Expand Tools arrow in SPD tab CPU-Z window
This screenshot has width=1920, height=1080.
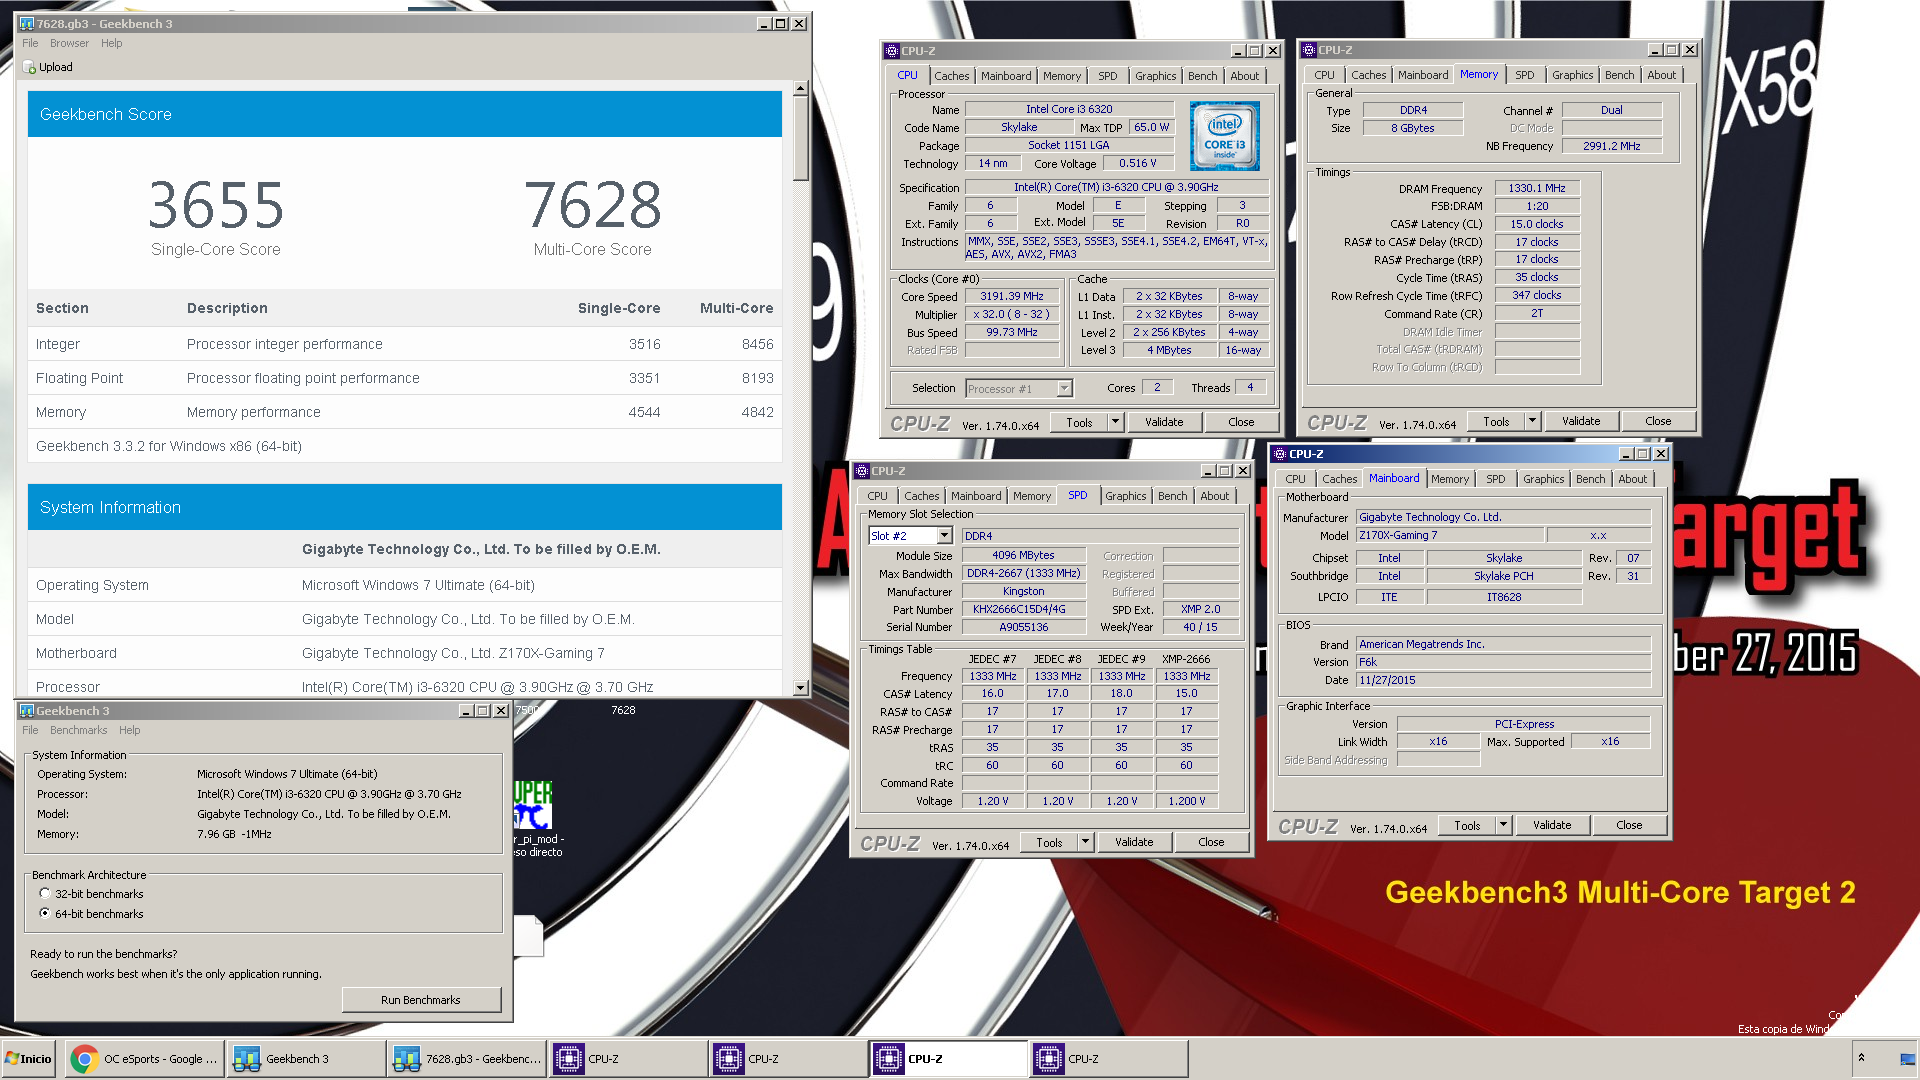1086,843
